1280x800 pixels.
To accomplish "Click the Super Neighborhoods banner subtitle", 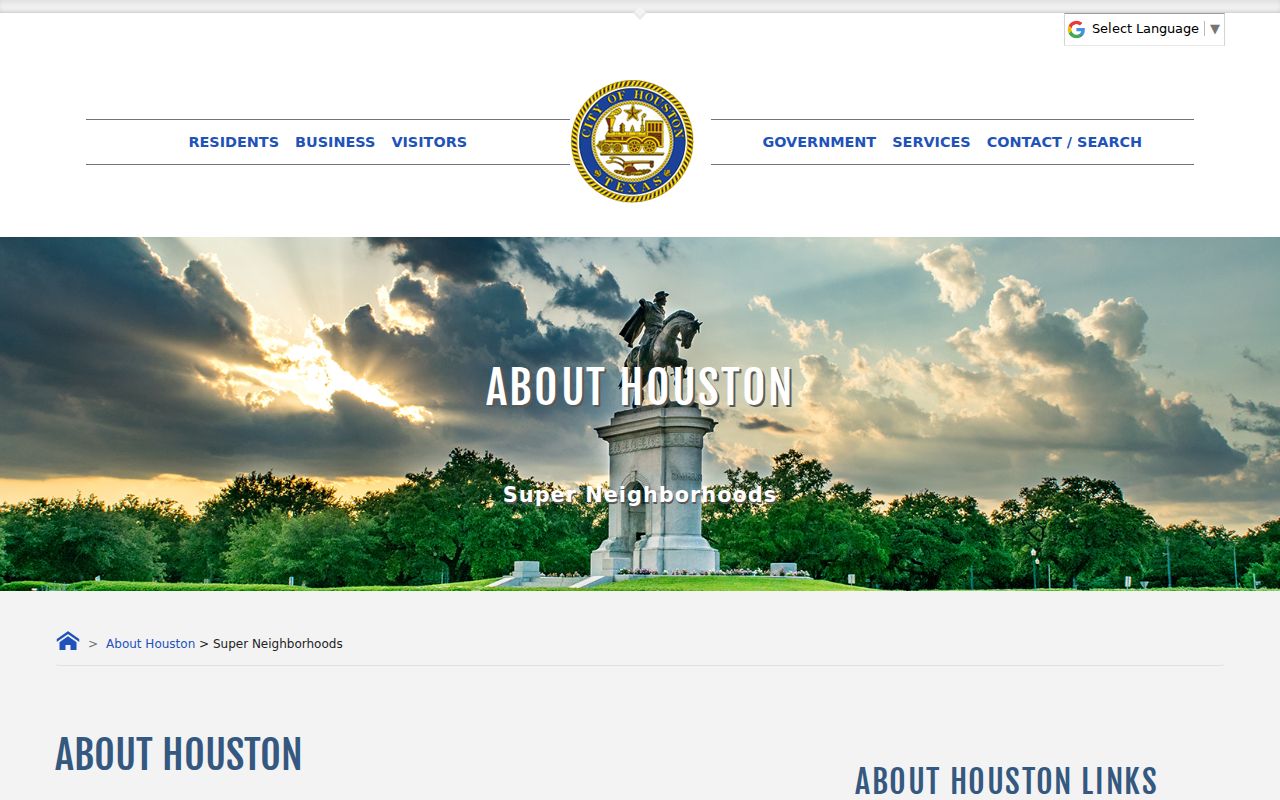I will 640,494.
